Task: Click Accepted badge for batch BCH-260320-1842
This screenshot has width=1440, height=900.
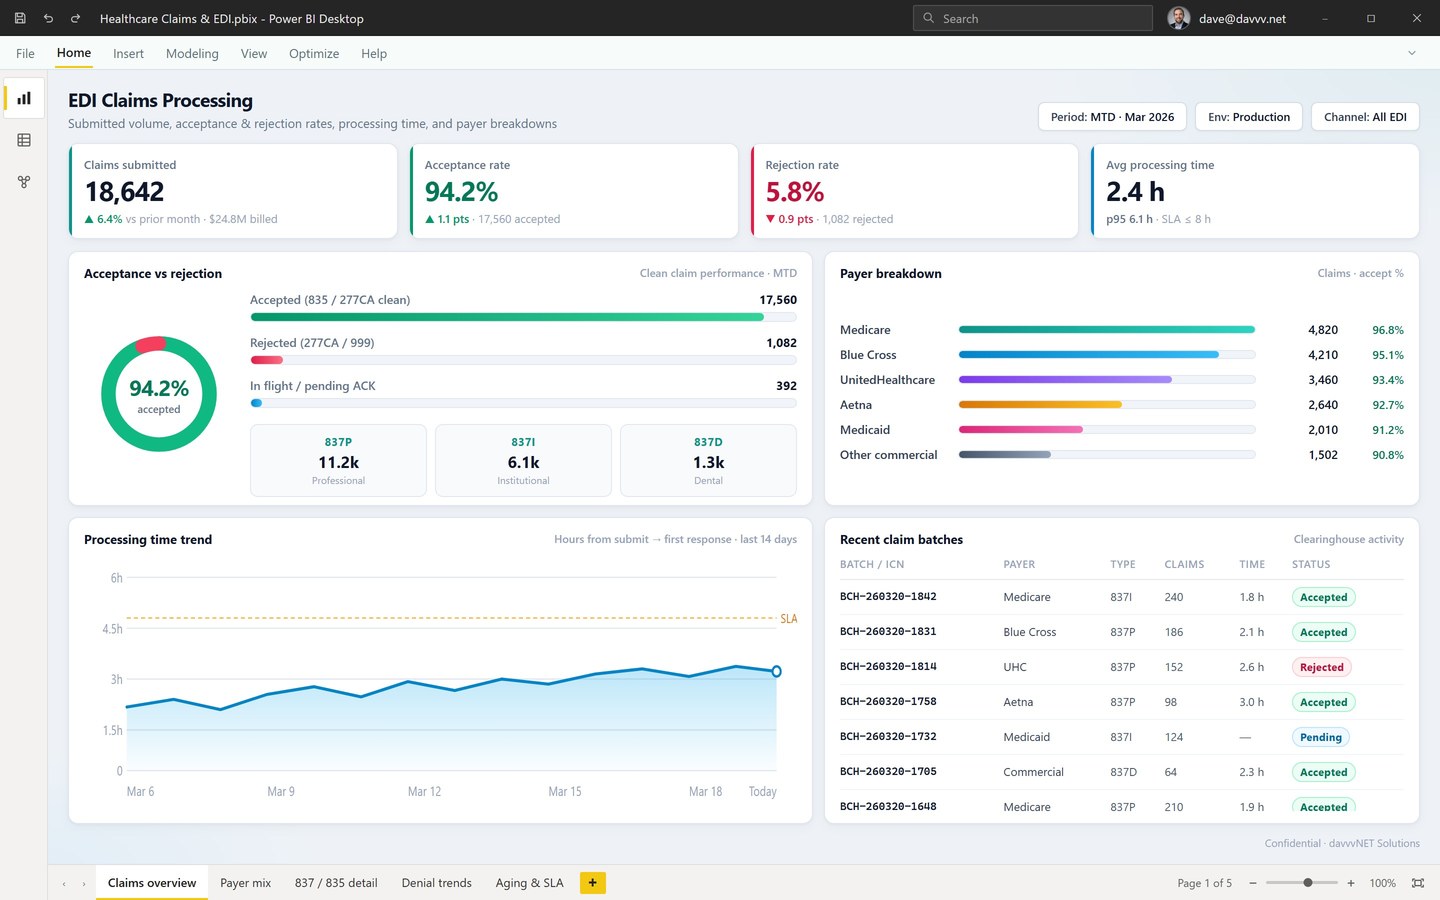Action: (x=1323, y=597)
